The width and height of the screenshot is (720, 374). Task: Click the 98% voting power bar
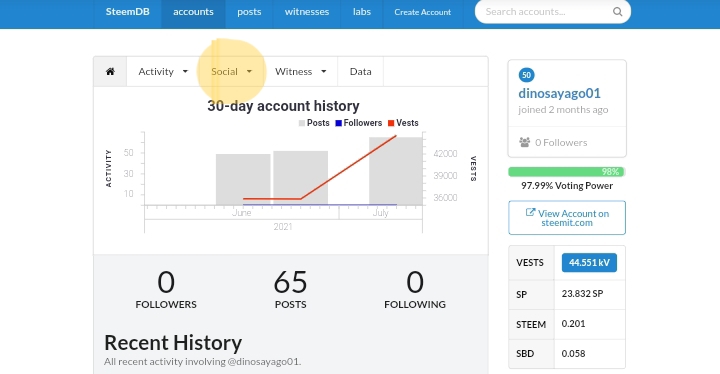(566, 172)
